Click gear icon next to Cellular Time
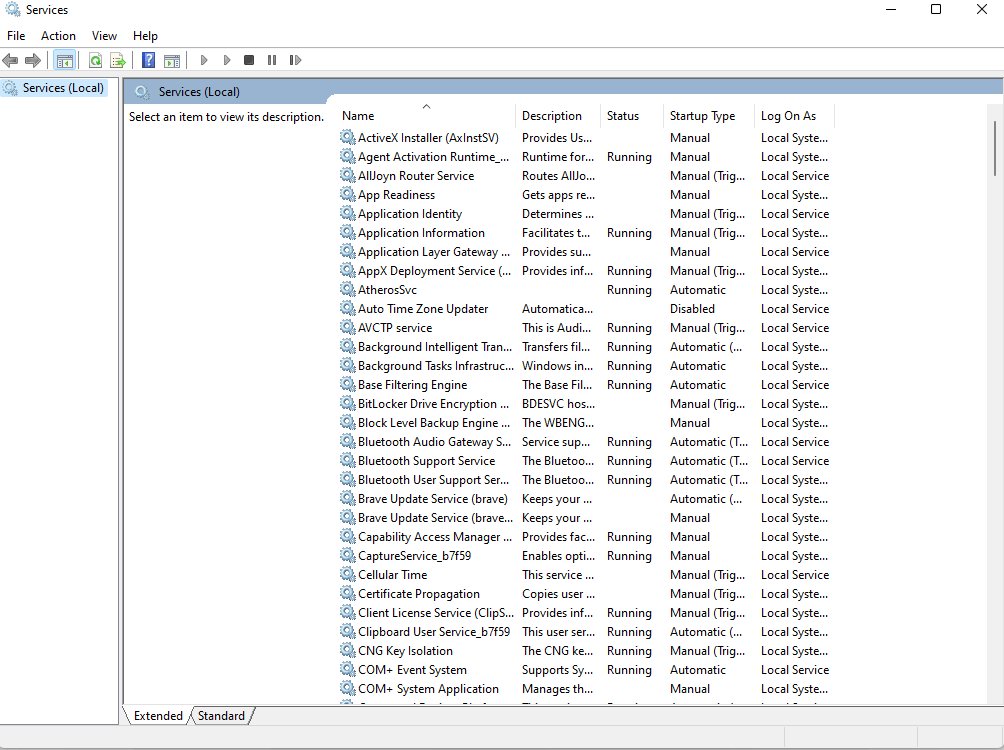 [x=348, y=575]
